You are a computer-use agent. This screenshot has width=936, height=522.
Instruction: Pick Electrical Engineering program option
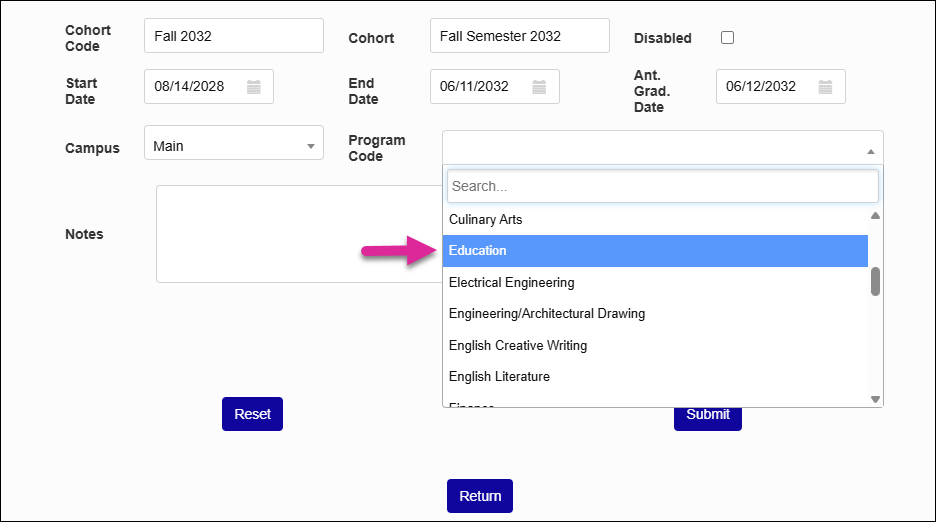click(x=655, y=283)
